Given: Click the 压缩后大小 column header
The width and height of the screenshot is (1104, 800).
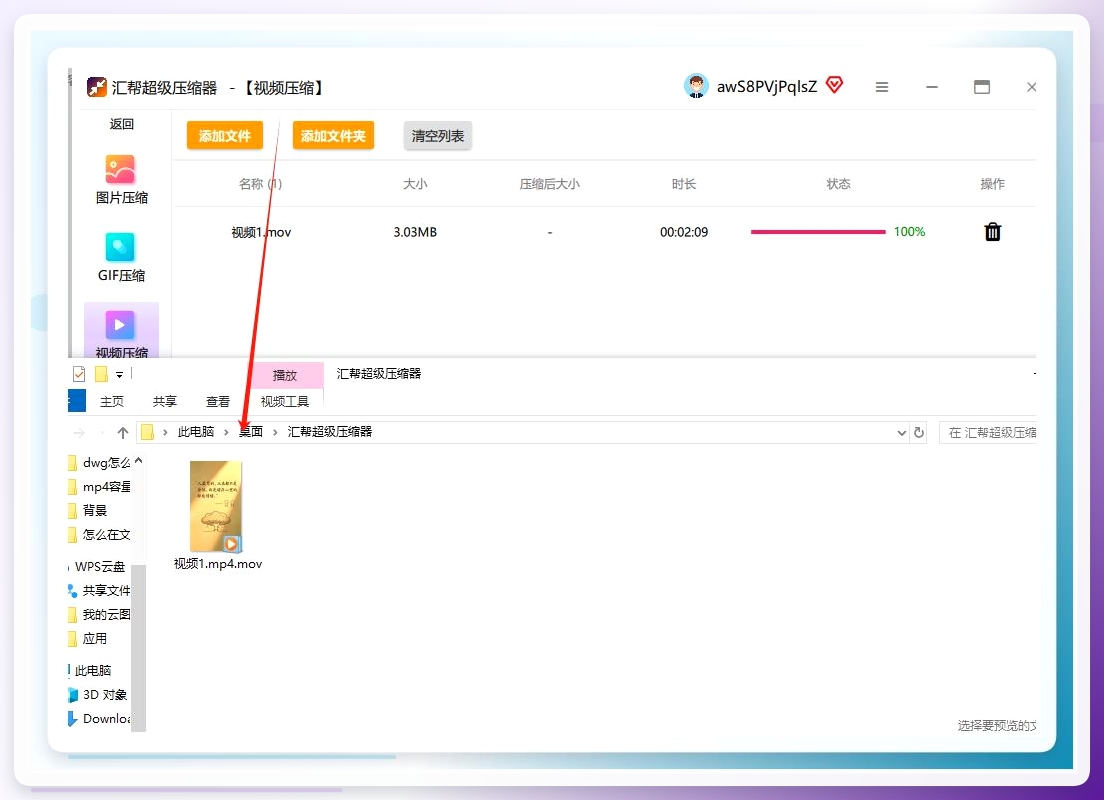Looking at the screenshot, I should (549, 184).
